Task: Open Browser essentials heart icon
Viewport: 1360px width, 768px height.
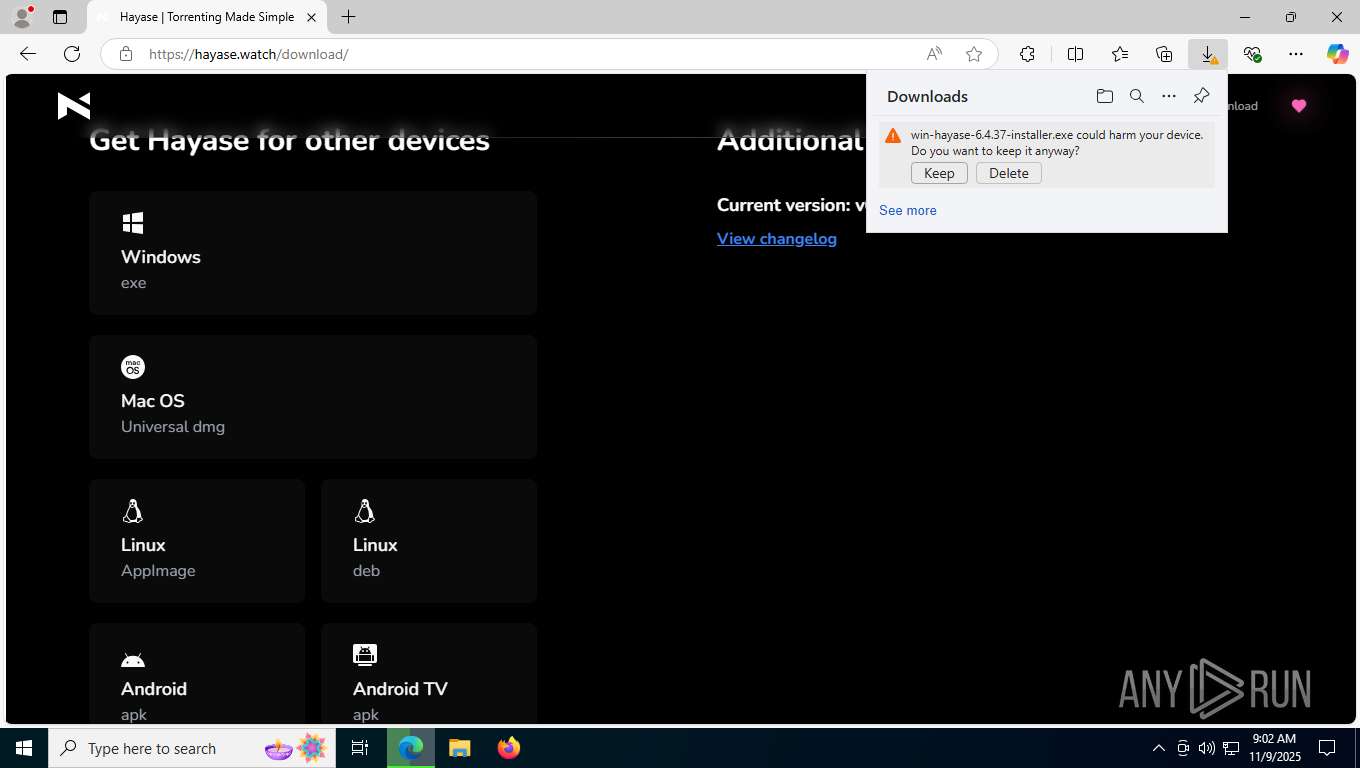Action: tap(1252, 54)
